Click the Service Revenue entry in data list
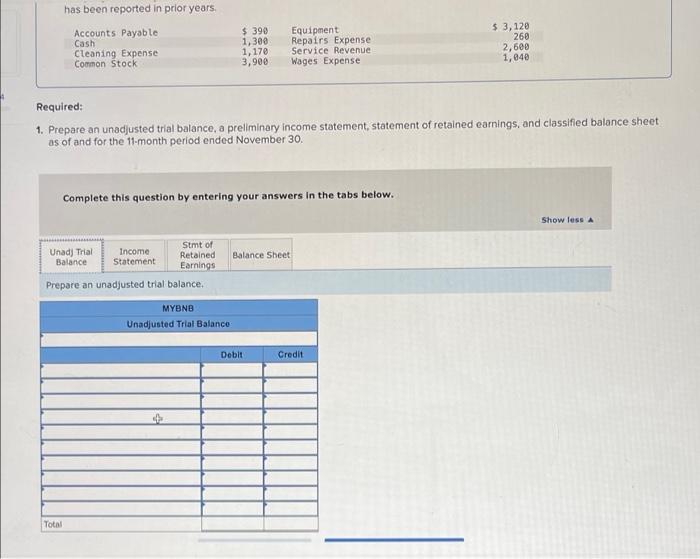Viewport: 700px width, 559px height. pos(331,50)
